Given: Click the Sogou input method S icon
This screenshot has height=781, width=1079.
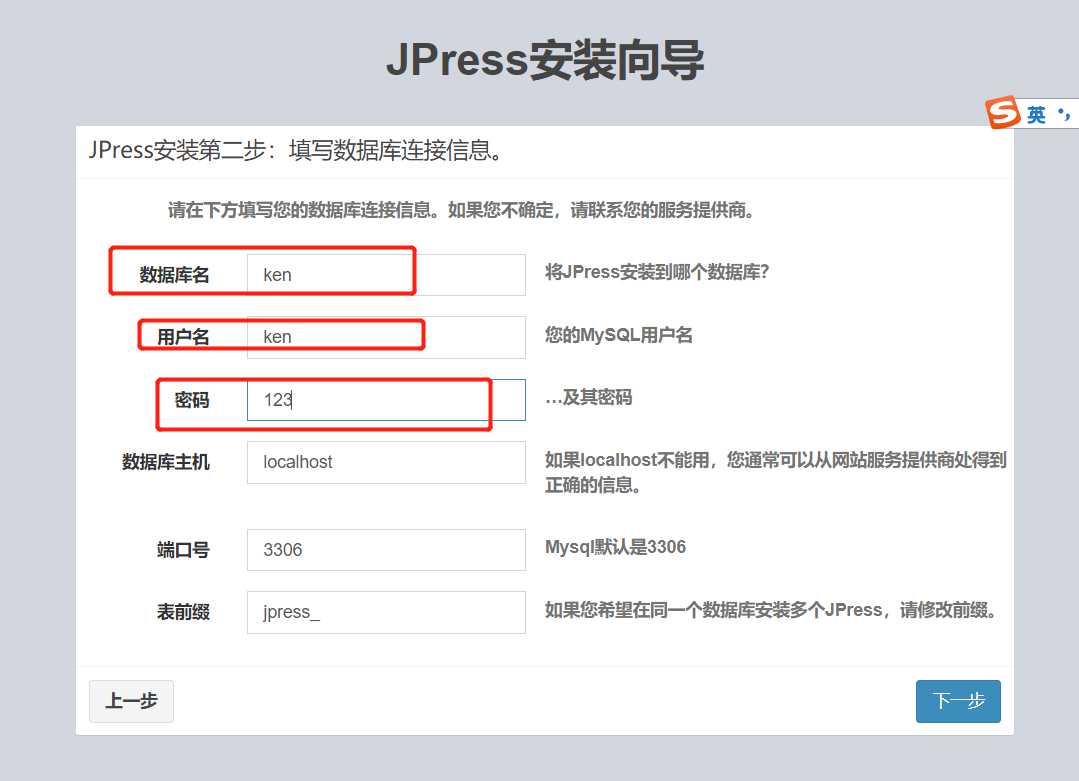Looking at the screenshot, I should [x=1002, y=112].
